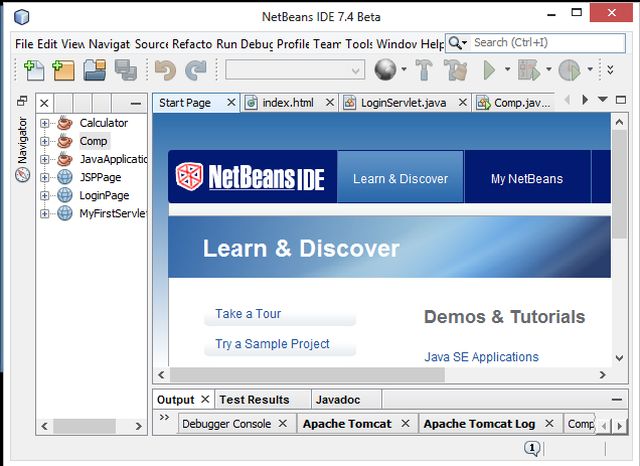
Task: Open the Run menu
Action: pyautogui.click(x=227, y=44)
